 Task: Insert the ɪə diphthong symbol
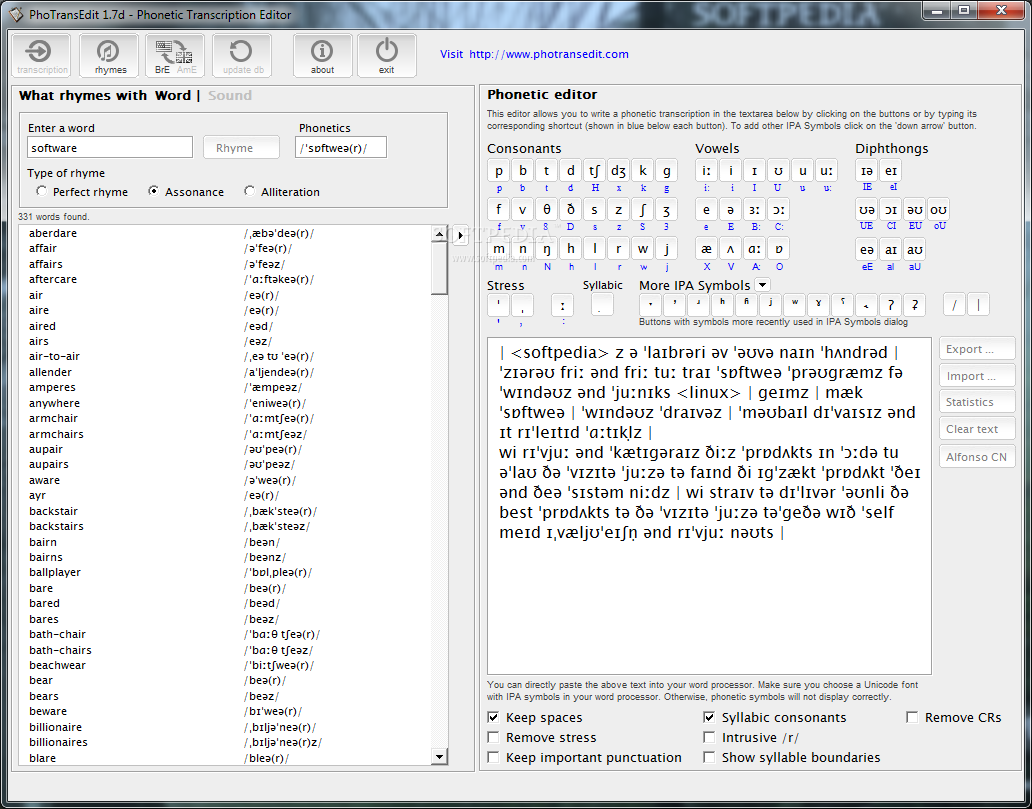[x=867, y=171]
